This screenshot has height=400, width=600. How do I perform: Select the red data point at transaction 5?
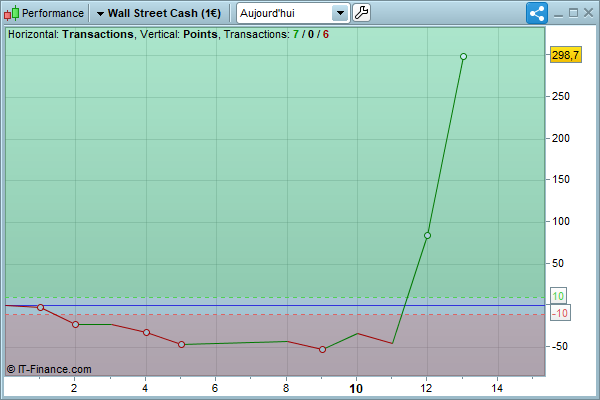tap(181, 344)
